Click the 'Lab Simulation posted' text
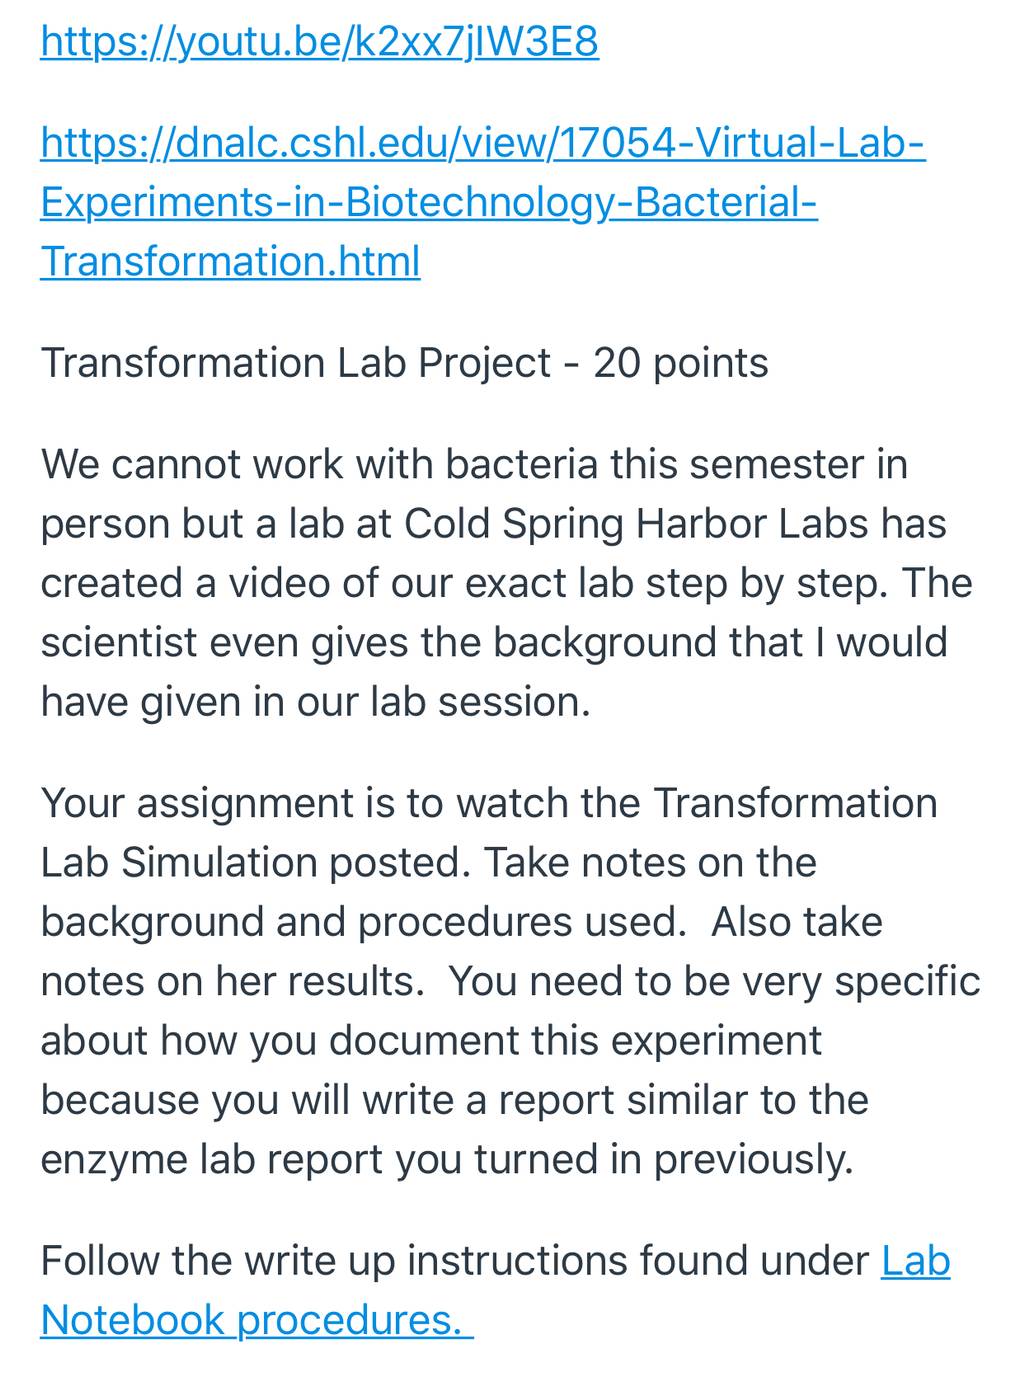 255,862
